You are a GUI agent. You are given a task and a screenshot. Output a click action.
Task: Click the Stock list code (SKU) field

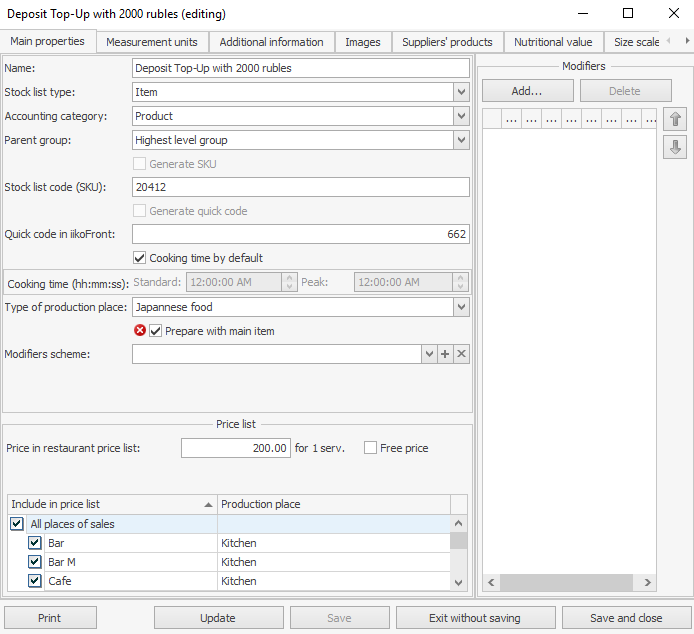click(300, 187)
